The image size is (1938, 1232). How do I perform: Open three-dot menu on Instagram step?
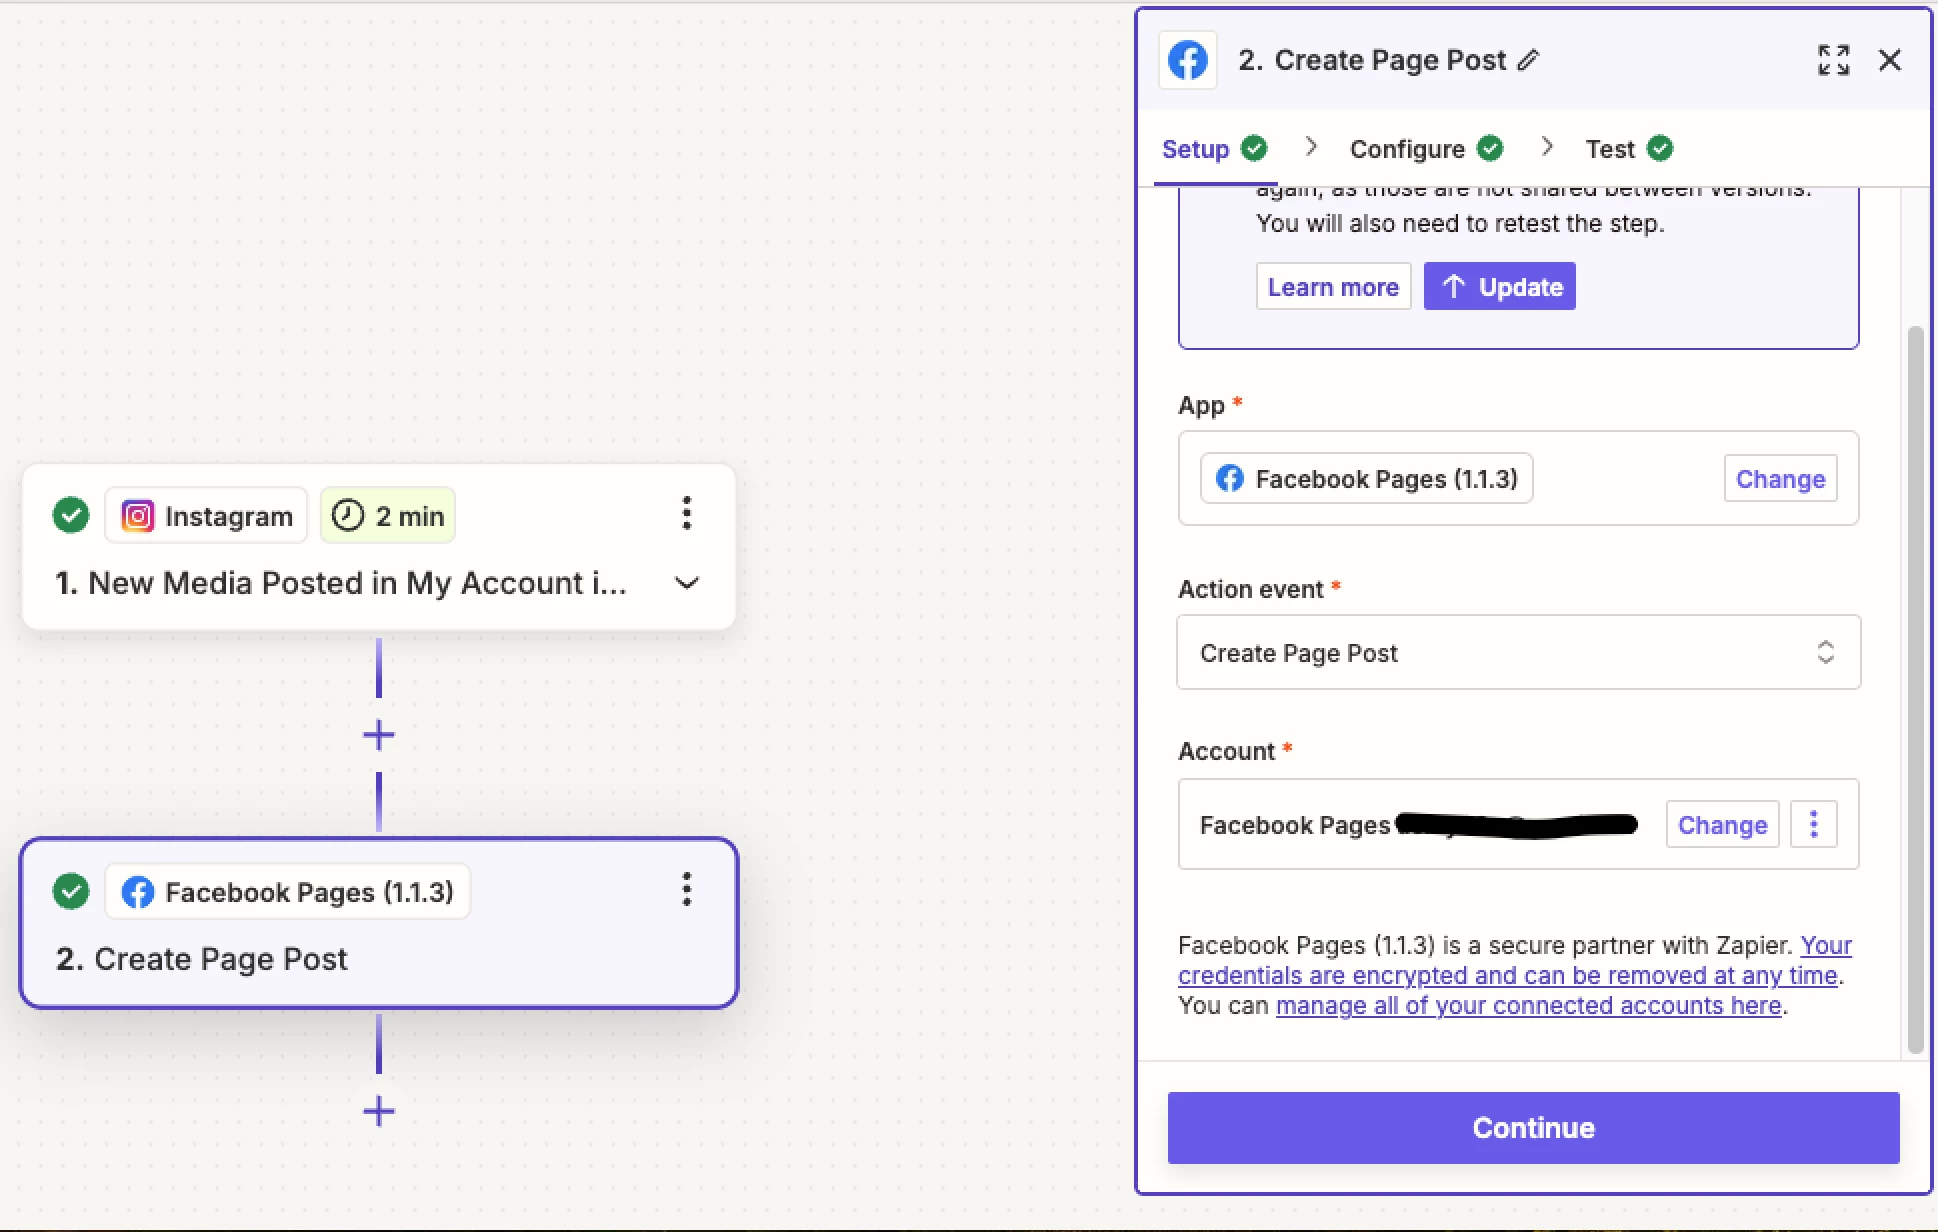pos(686,513)
